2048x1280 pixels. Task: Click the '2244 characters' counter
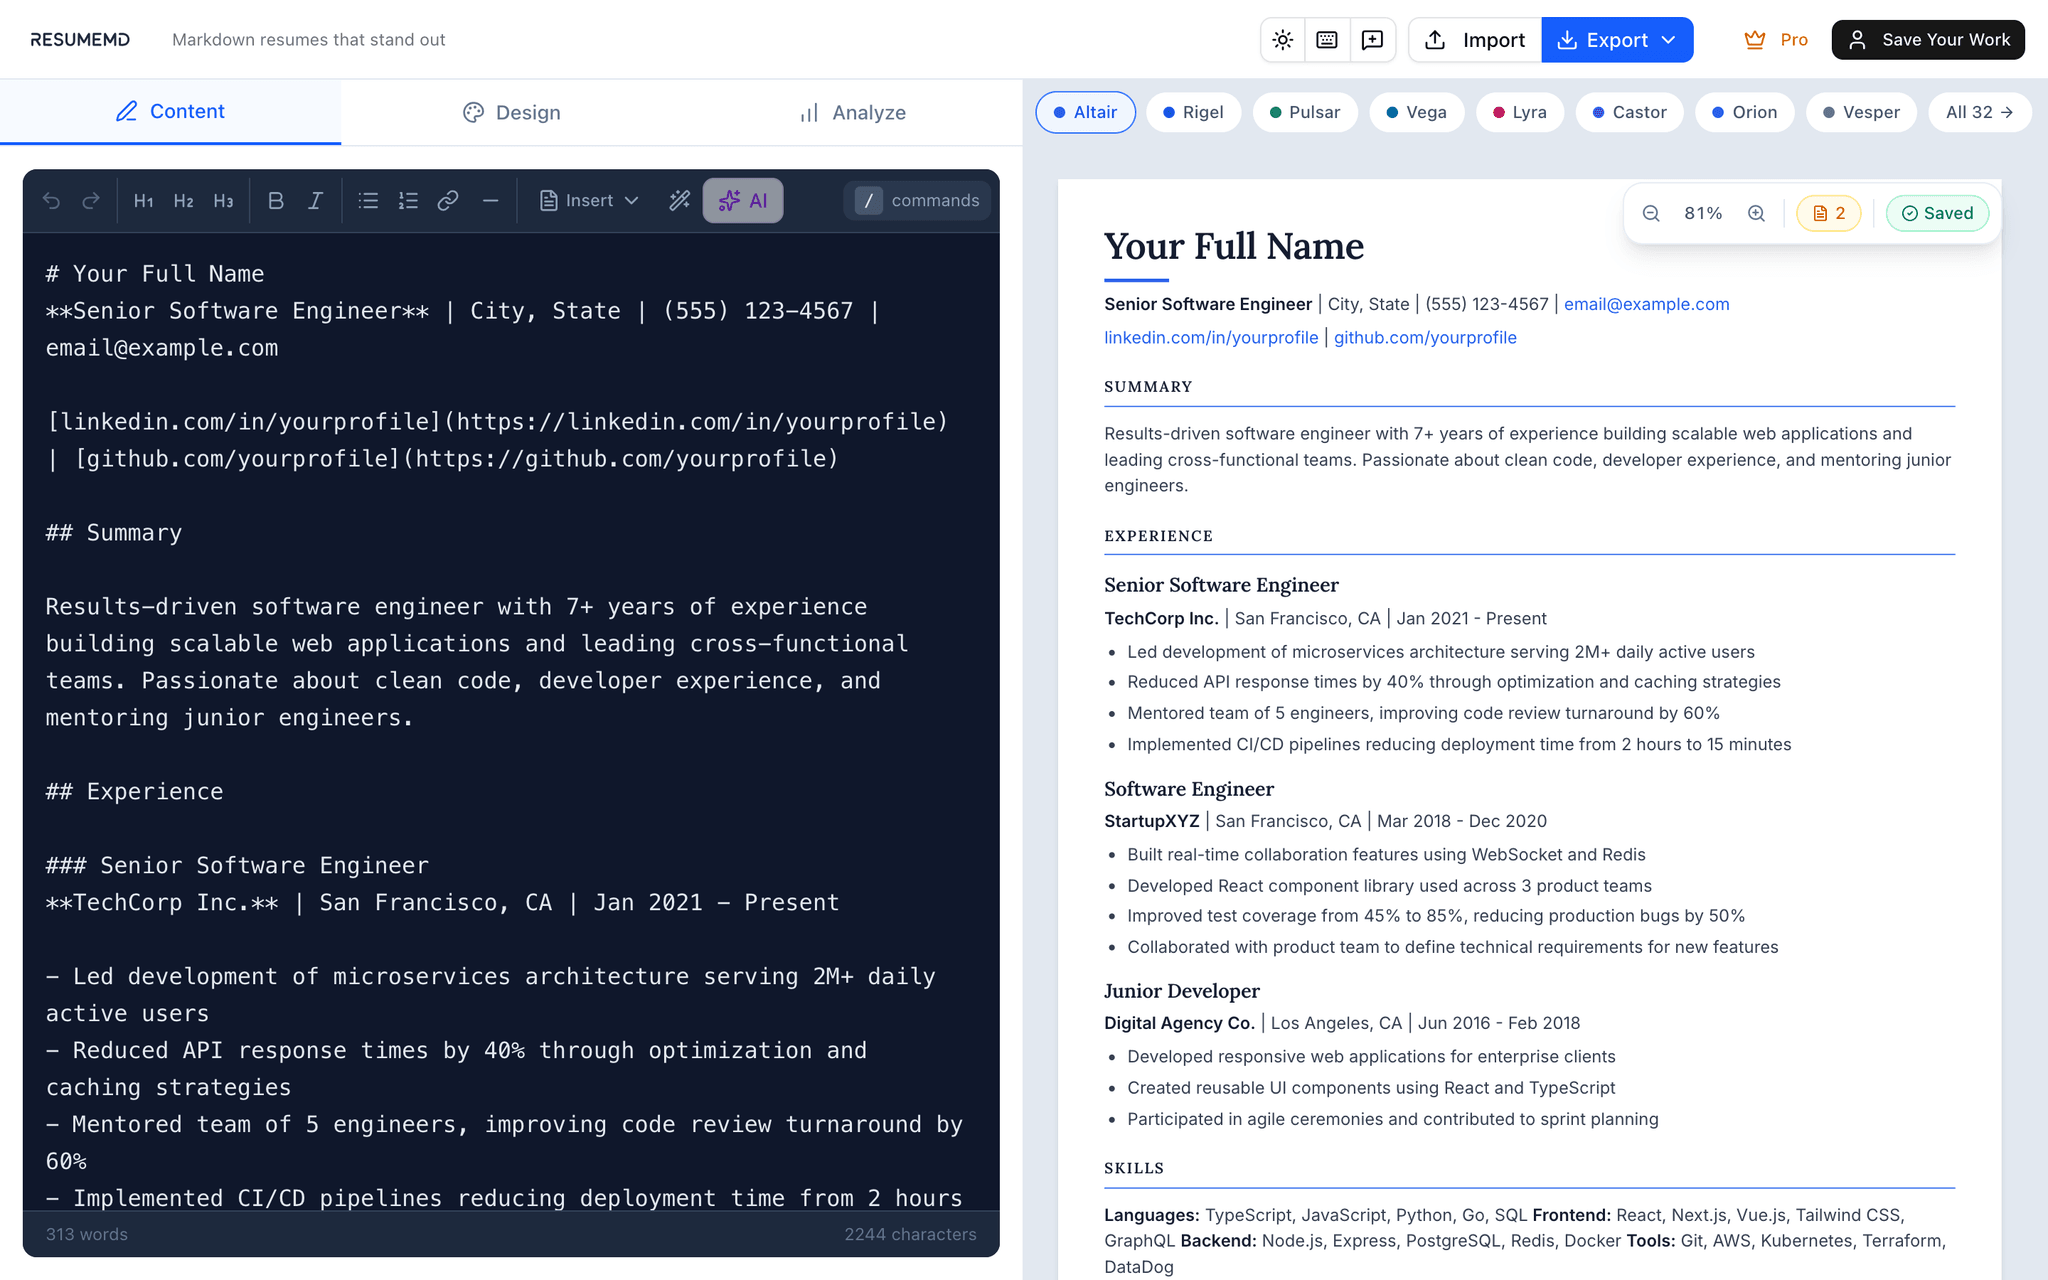coord(910,1234)
